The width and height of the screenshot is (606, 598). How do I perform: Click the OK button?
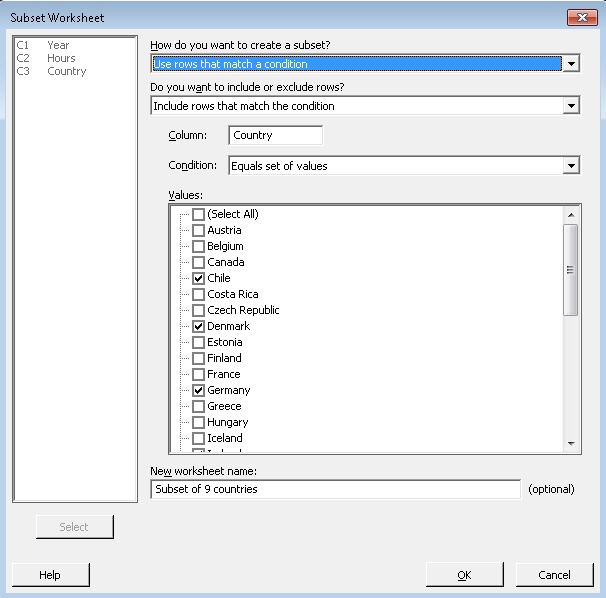coord(464,575)
